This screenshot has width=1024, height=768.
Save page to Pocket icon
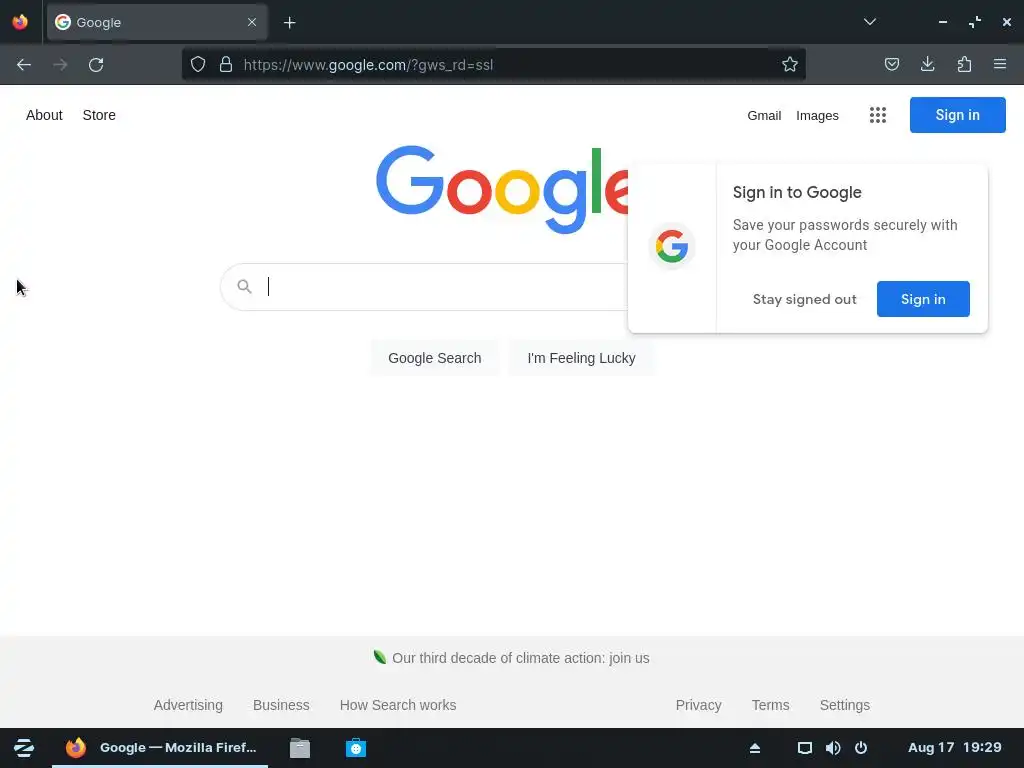pyautogui.click(x=891, y=64)
